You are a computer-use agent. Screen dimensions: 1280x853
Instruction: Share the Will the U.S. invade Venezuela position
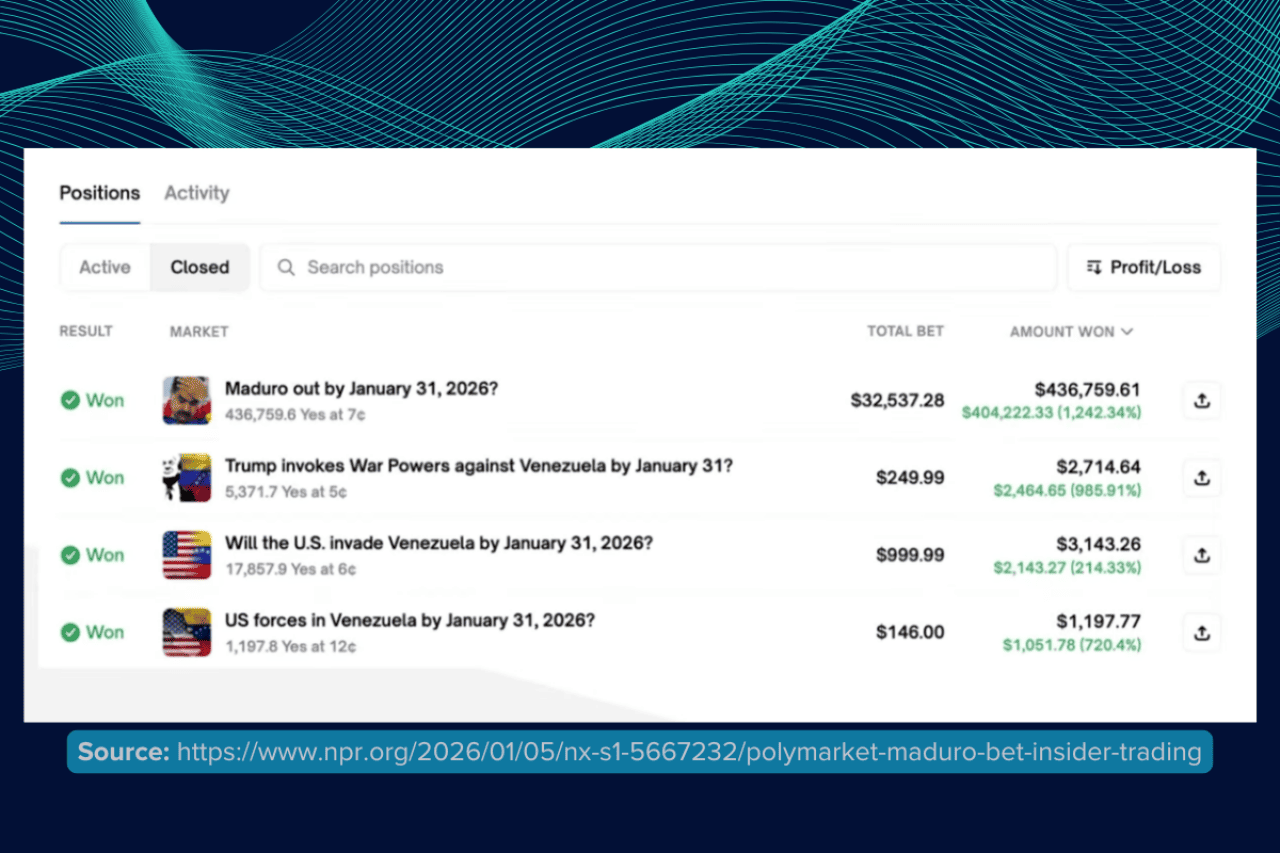point(1201,555)
